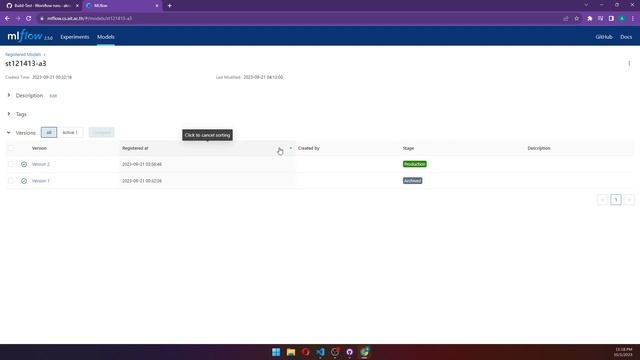Bookmark this page with star icon
The height and width of the screenshot is (360, 640).
[576, 18]
